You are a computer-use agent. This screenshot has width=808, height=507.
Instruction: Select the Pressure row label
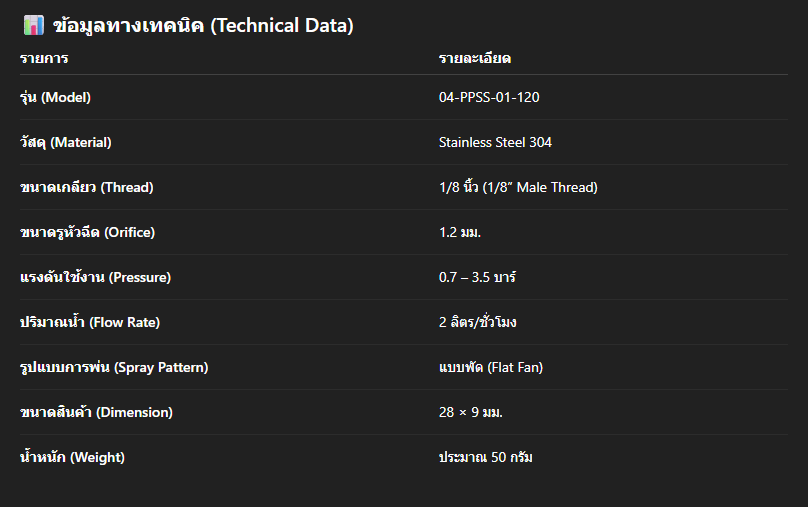[x=95, y=277]
